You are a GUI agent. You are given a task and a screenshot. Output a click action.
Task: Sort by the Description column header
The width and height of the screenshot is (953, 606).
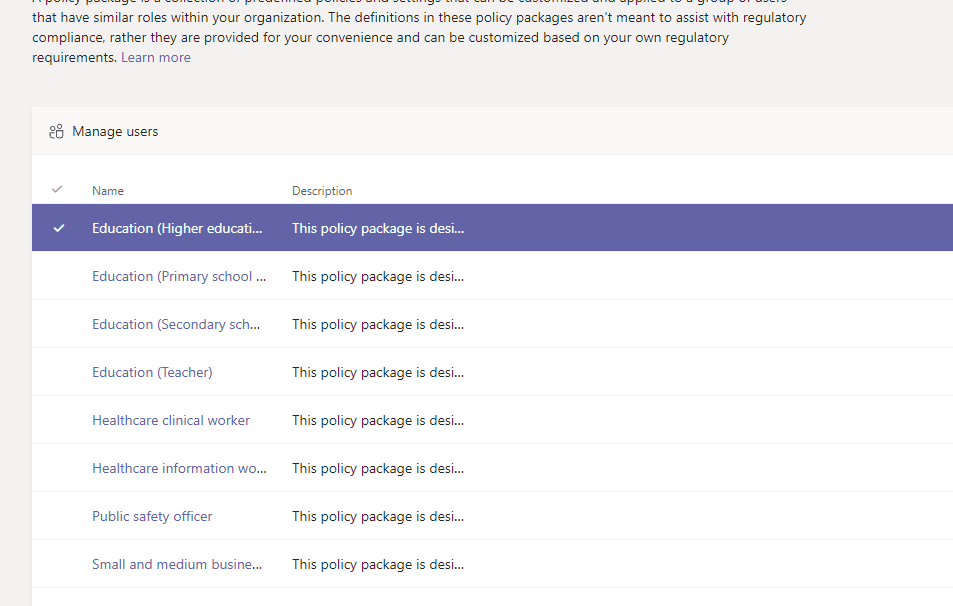[322, 191]
